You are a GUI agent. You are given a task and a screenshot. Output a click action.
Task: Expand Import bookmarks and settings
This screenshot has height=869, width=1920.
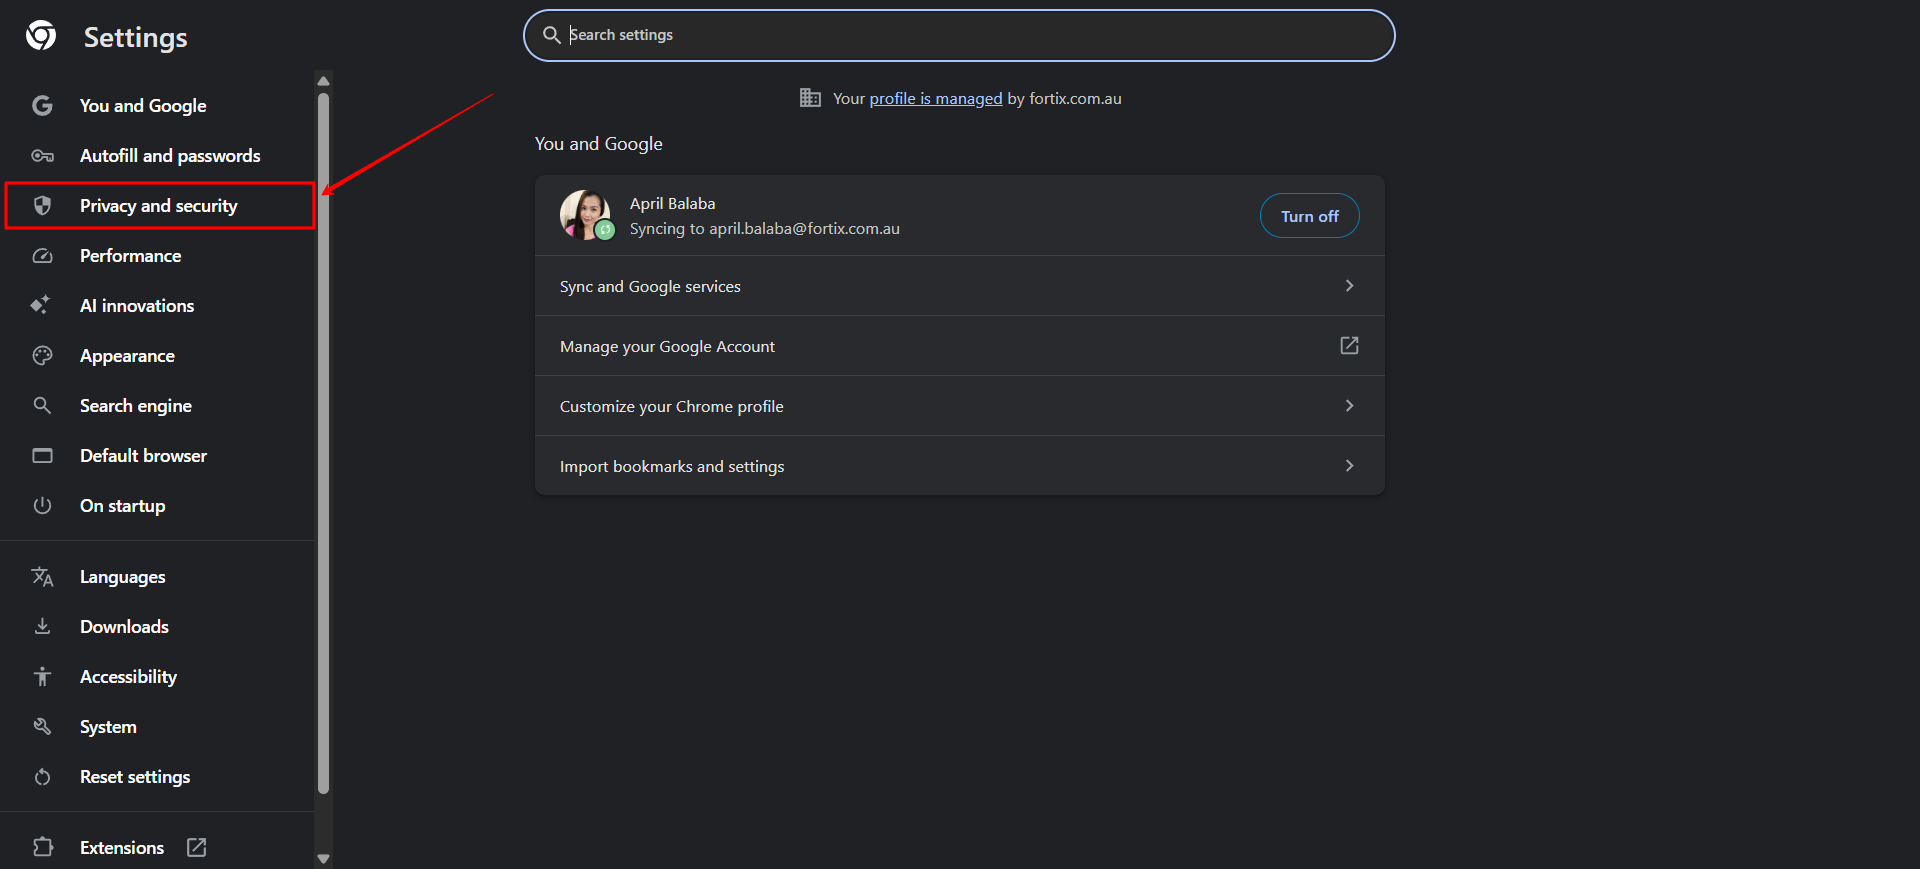click(x=1349, y=466)
